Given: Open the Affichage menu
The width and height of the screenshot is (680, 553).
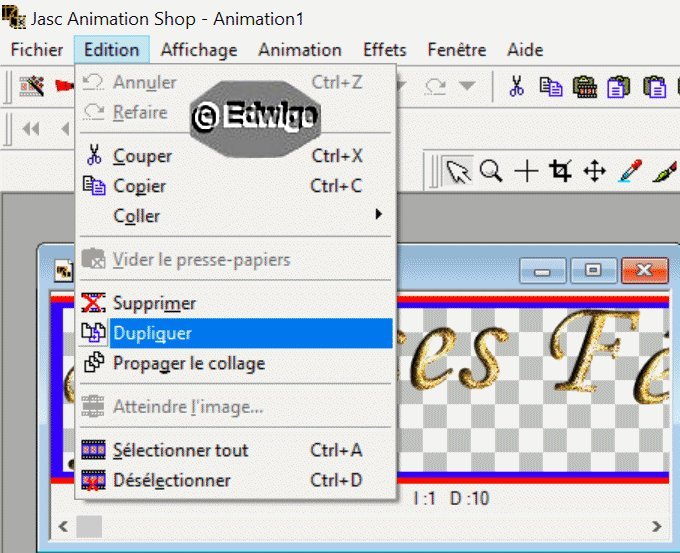Looking at the screenshot, I should (199, 50).
